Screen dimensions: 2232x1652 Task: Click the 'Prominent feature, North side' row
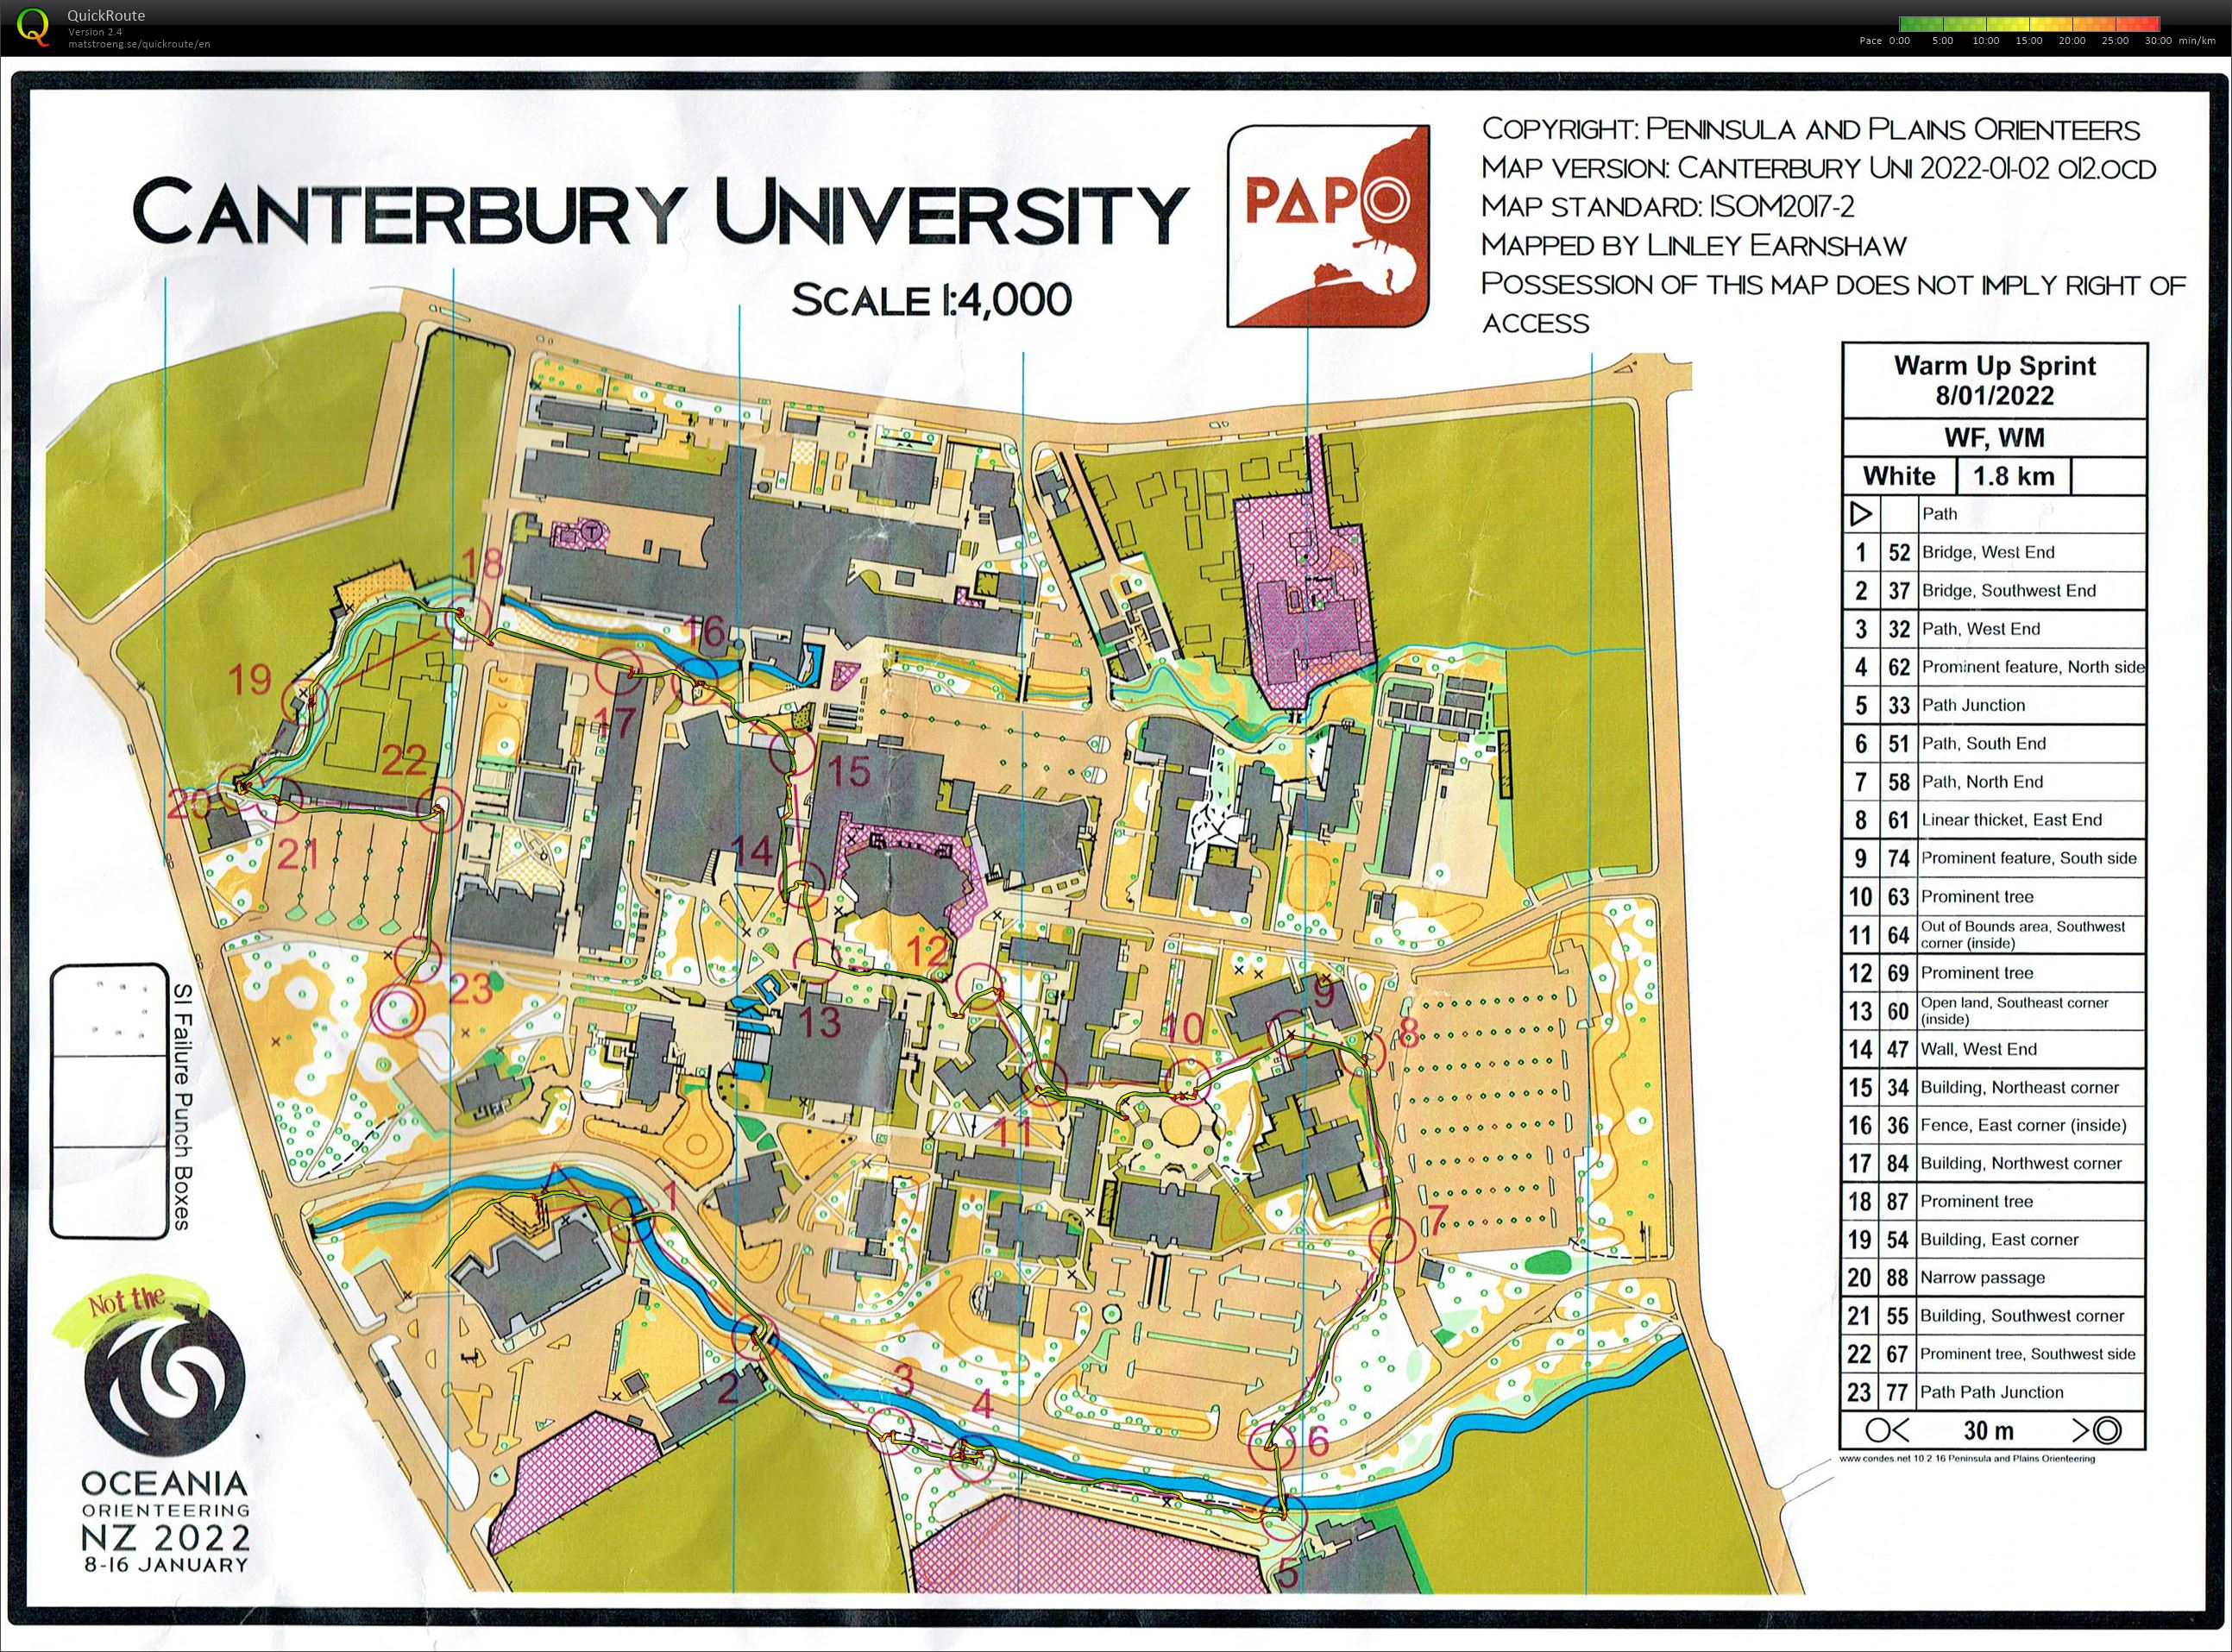coord(1994,667)
